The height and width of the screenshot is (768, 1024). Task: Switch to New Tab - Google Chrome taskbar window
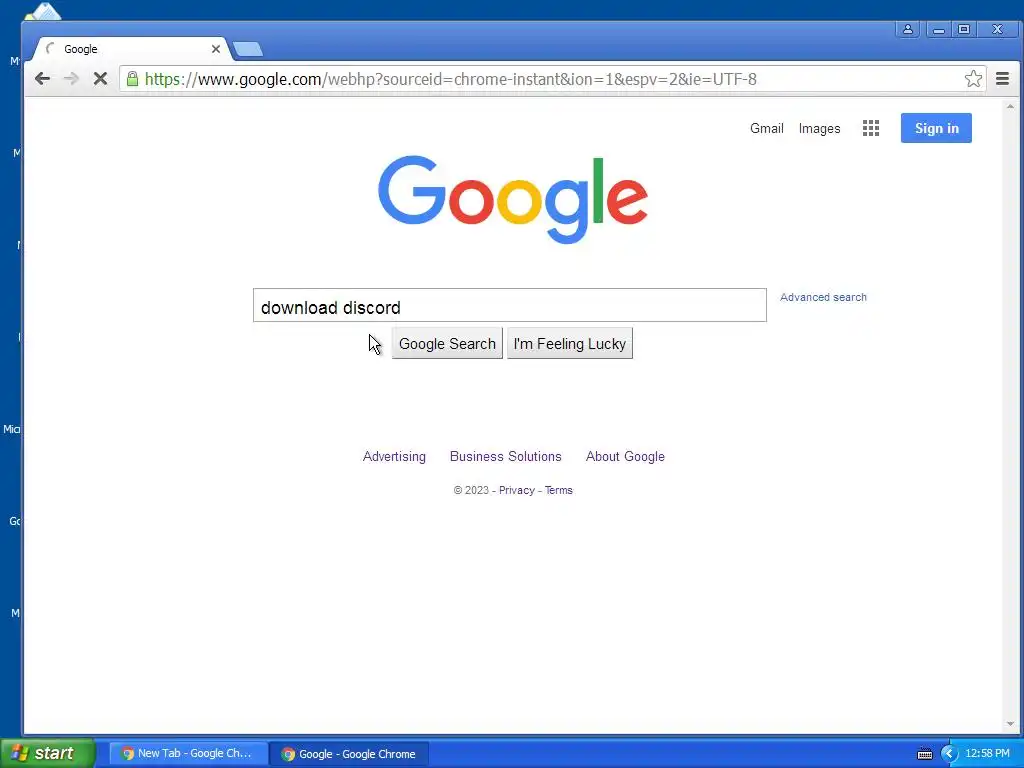[187, 754]
